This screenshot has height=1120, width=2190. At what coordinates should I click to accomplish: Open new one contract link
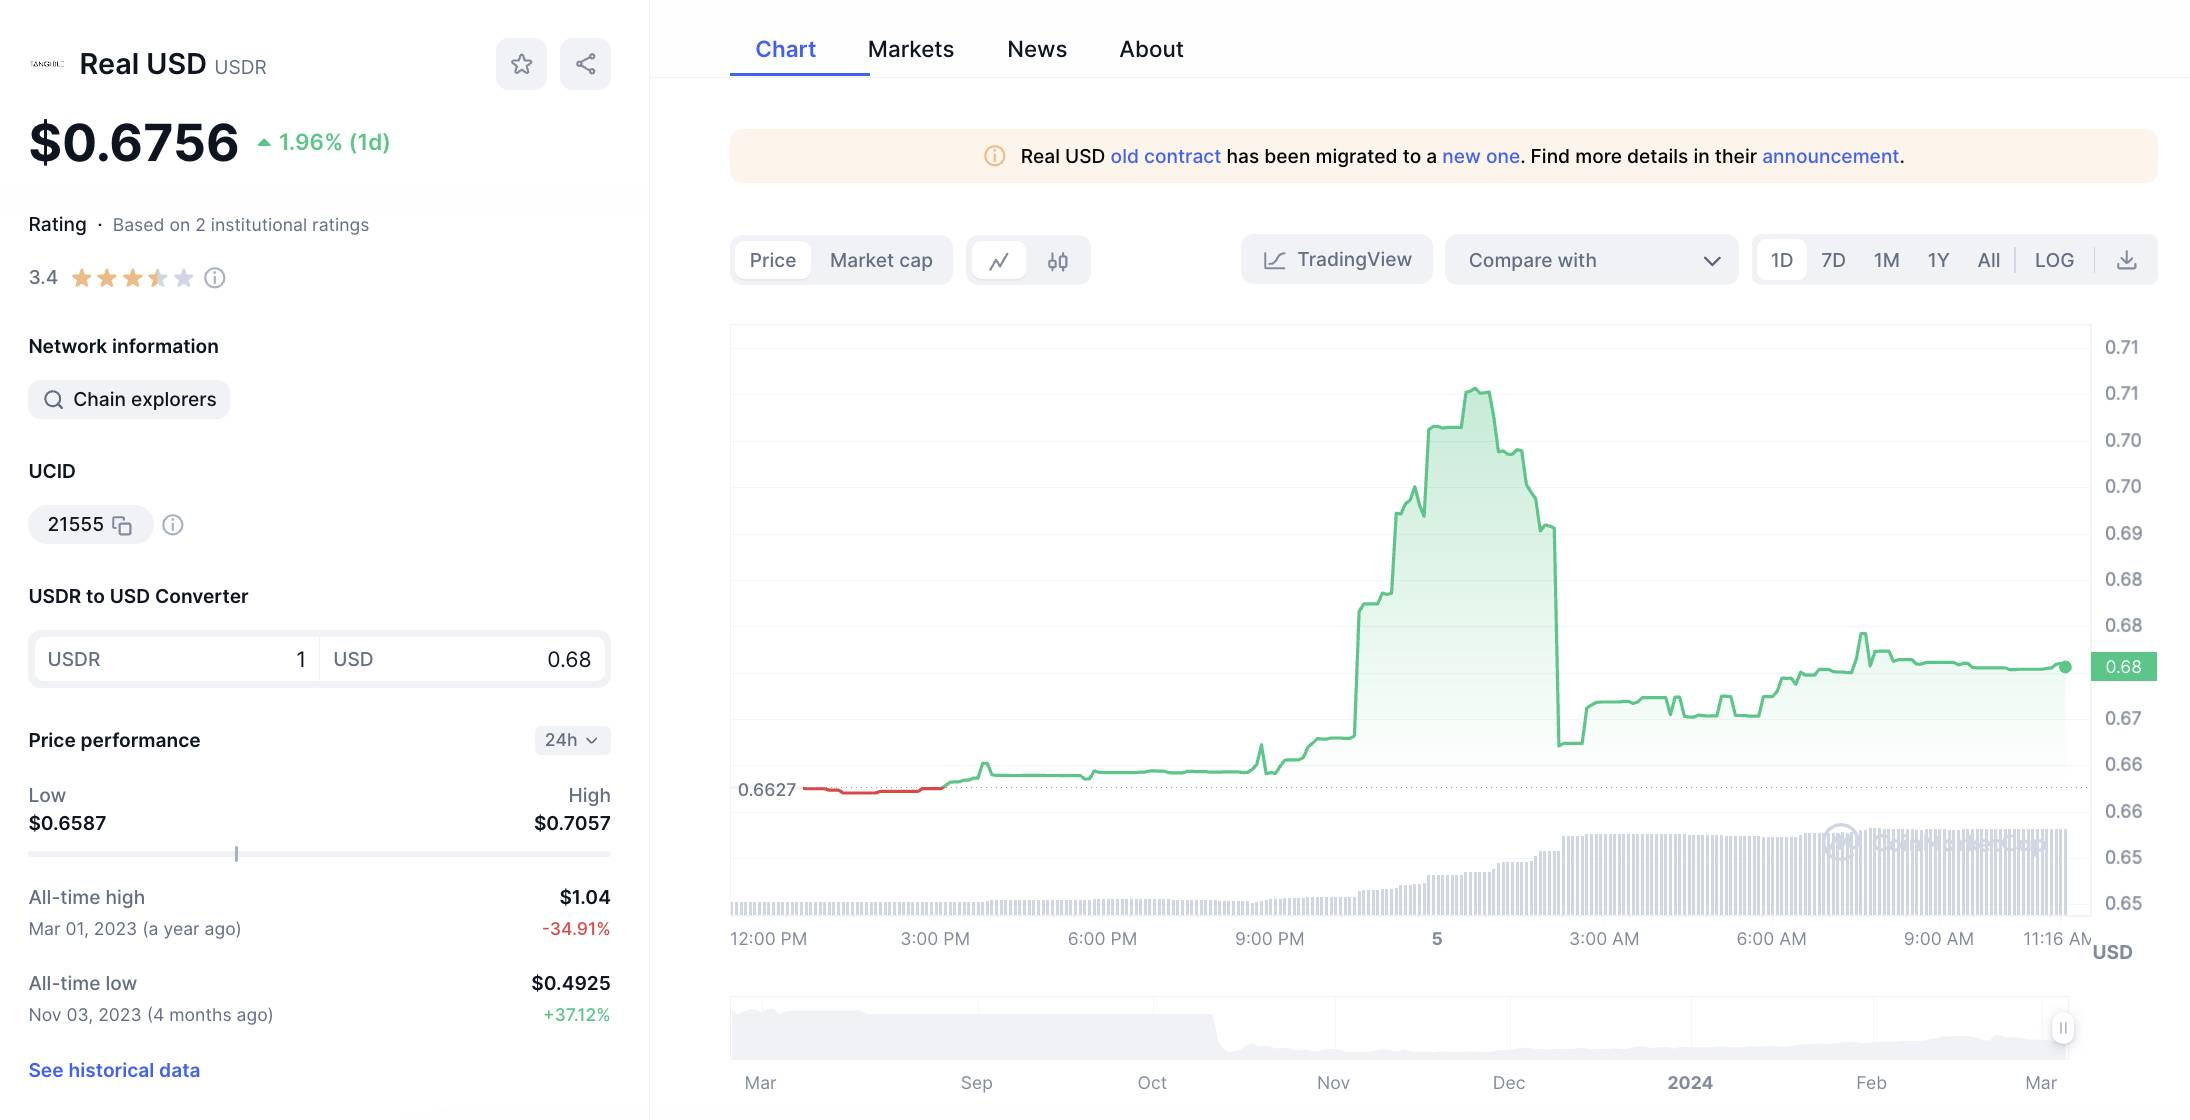[x=1480, y=156]
